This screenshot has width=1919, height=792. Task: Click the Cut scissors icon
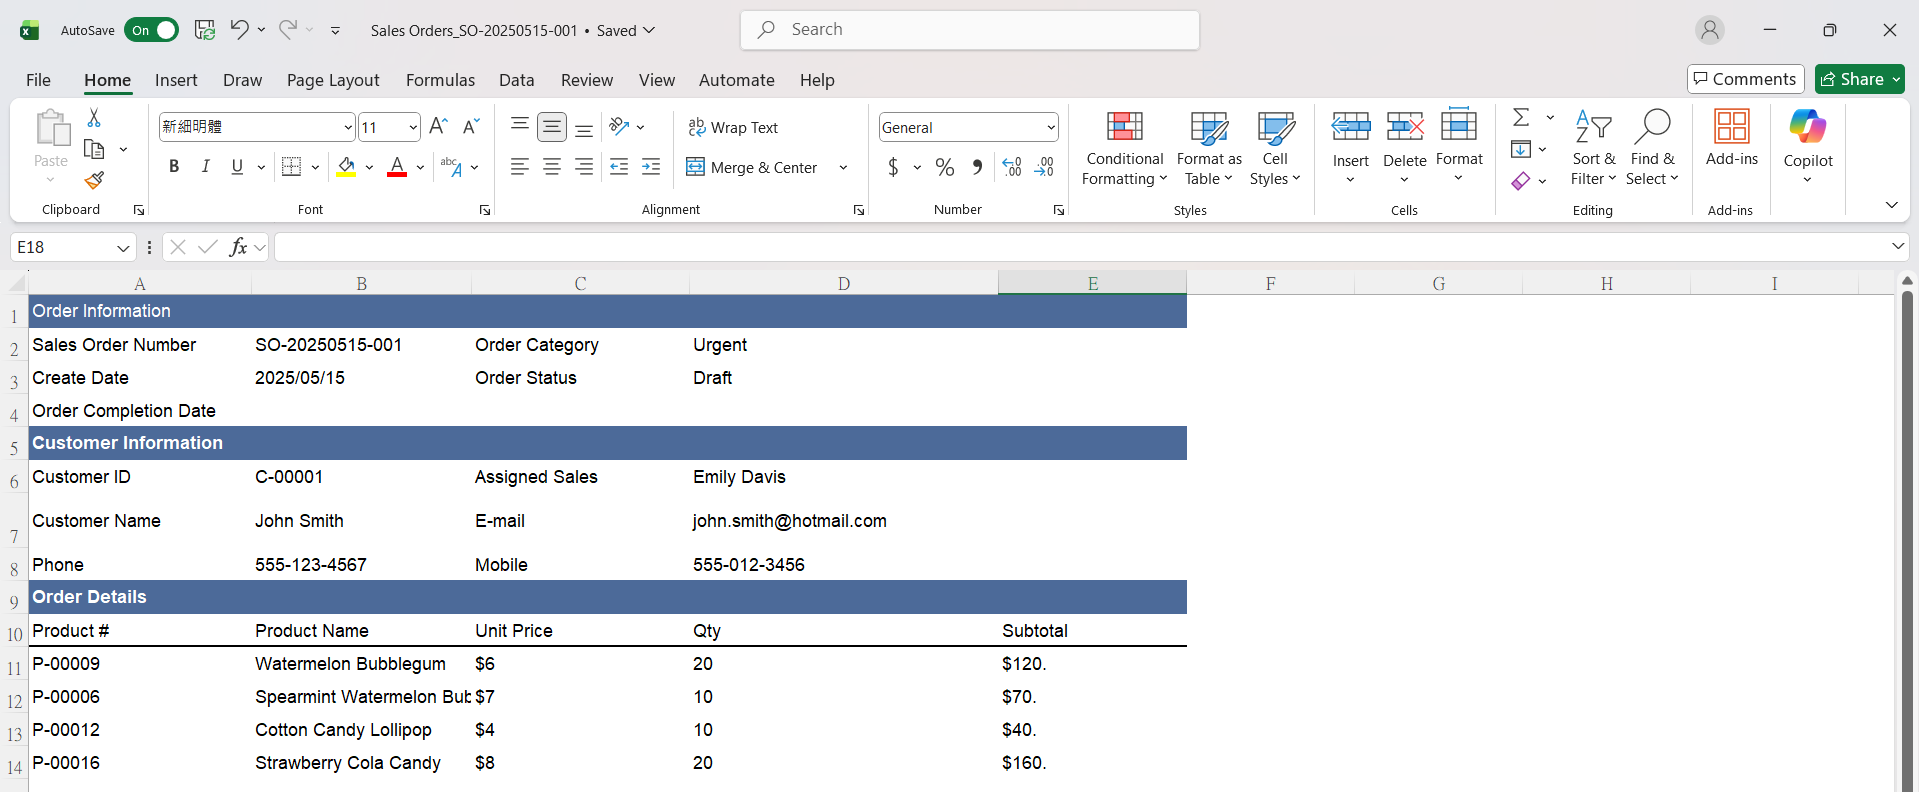pos(94,118)
